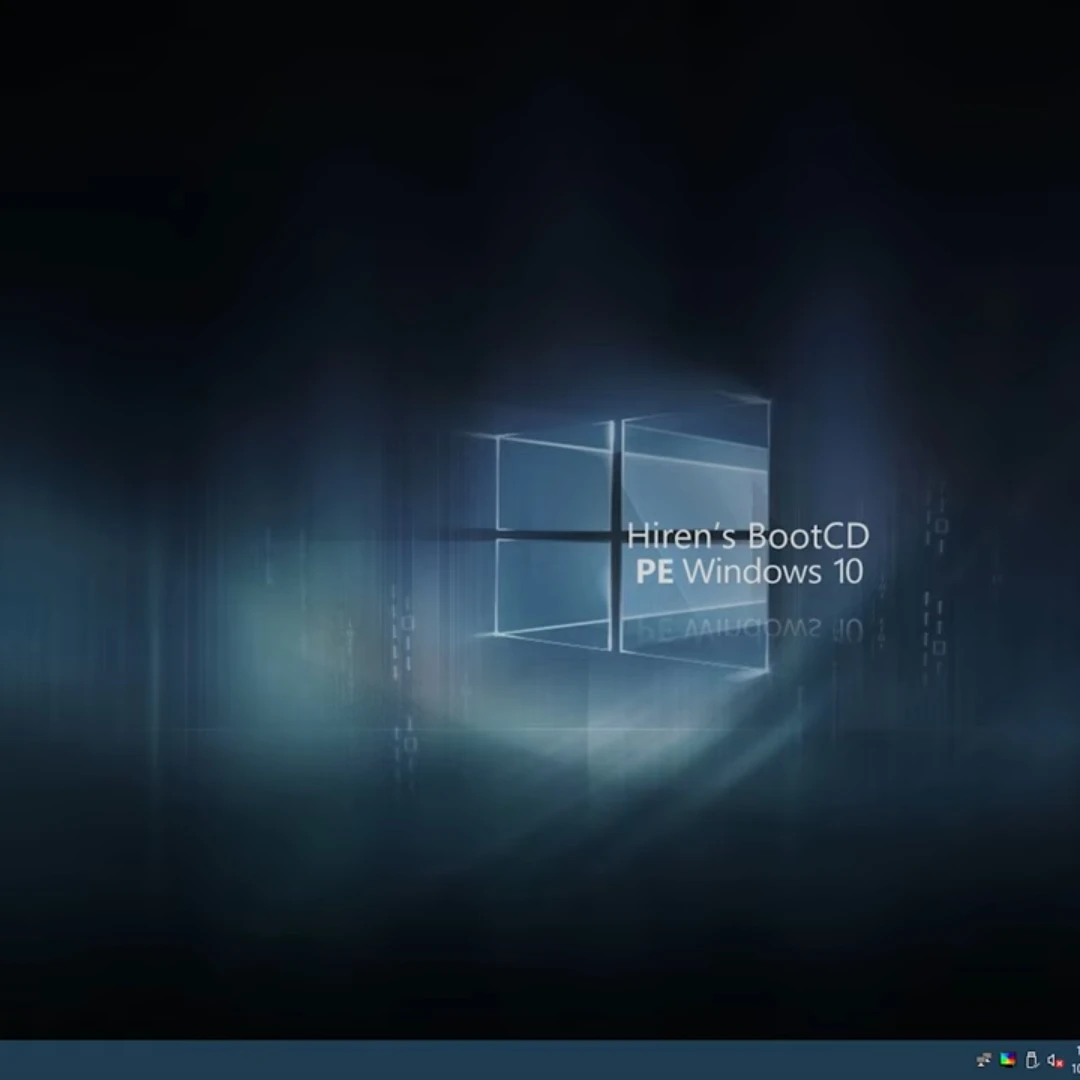
Task: Click the muted speaker volume icon
Action: pos(1055,1061)
